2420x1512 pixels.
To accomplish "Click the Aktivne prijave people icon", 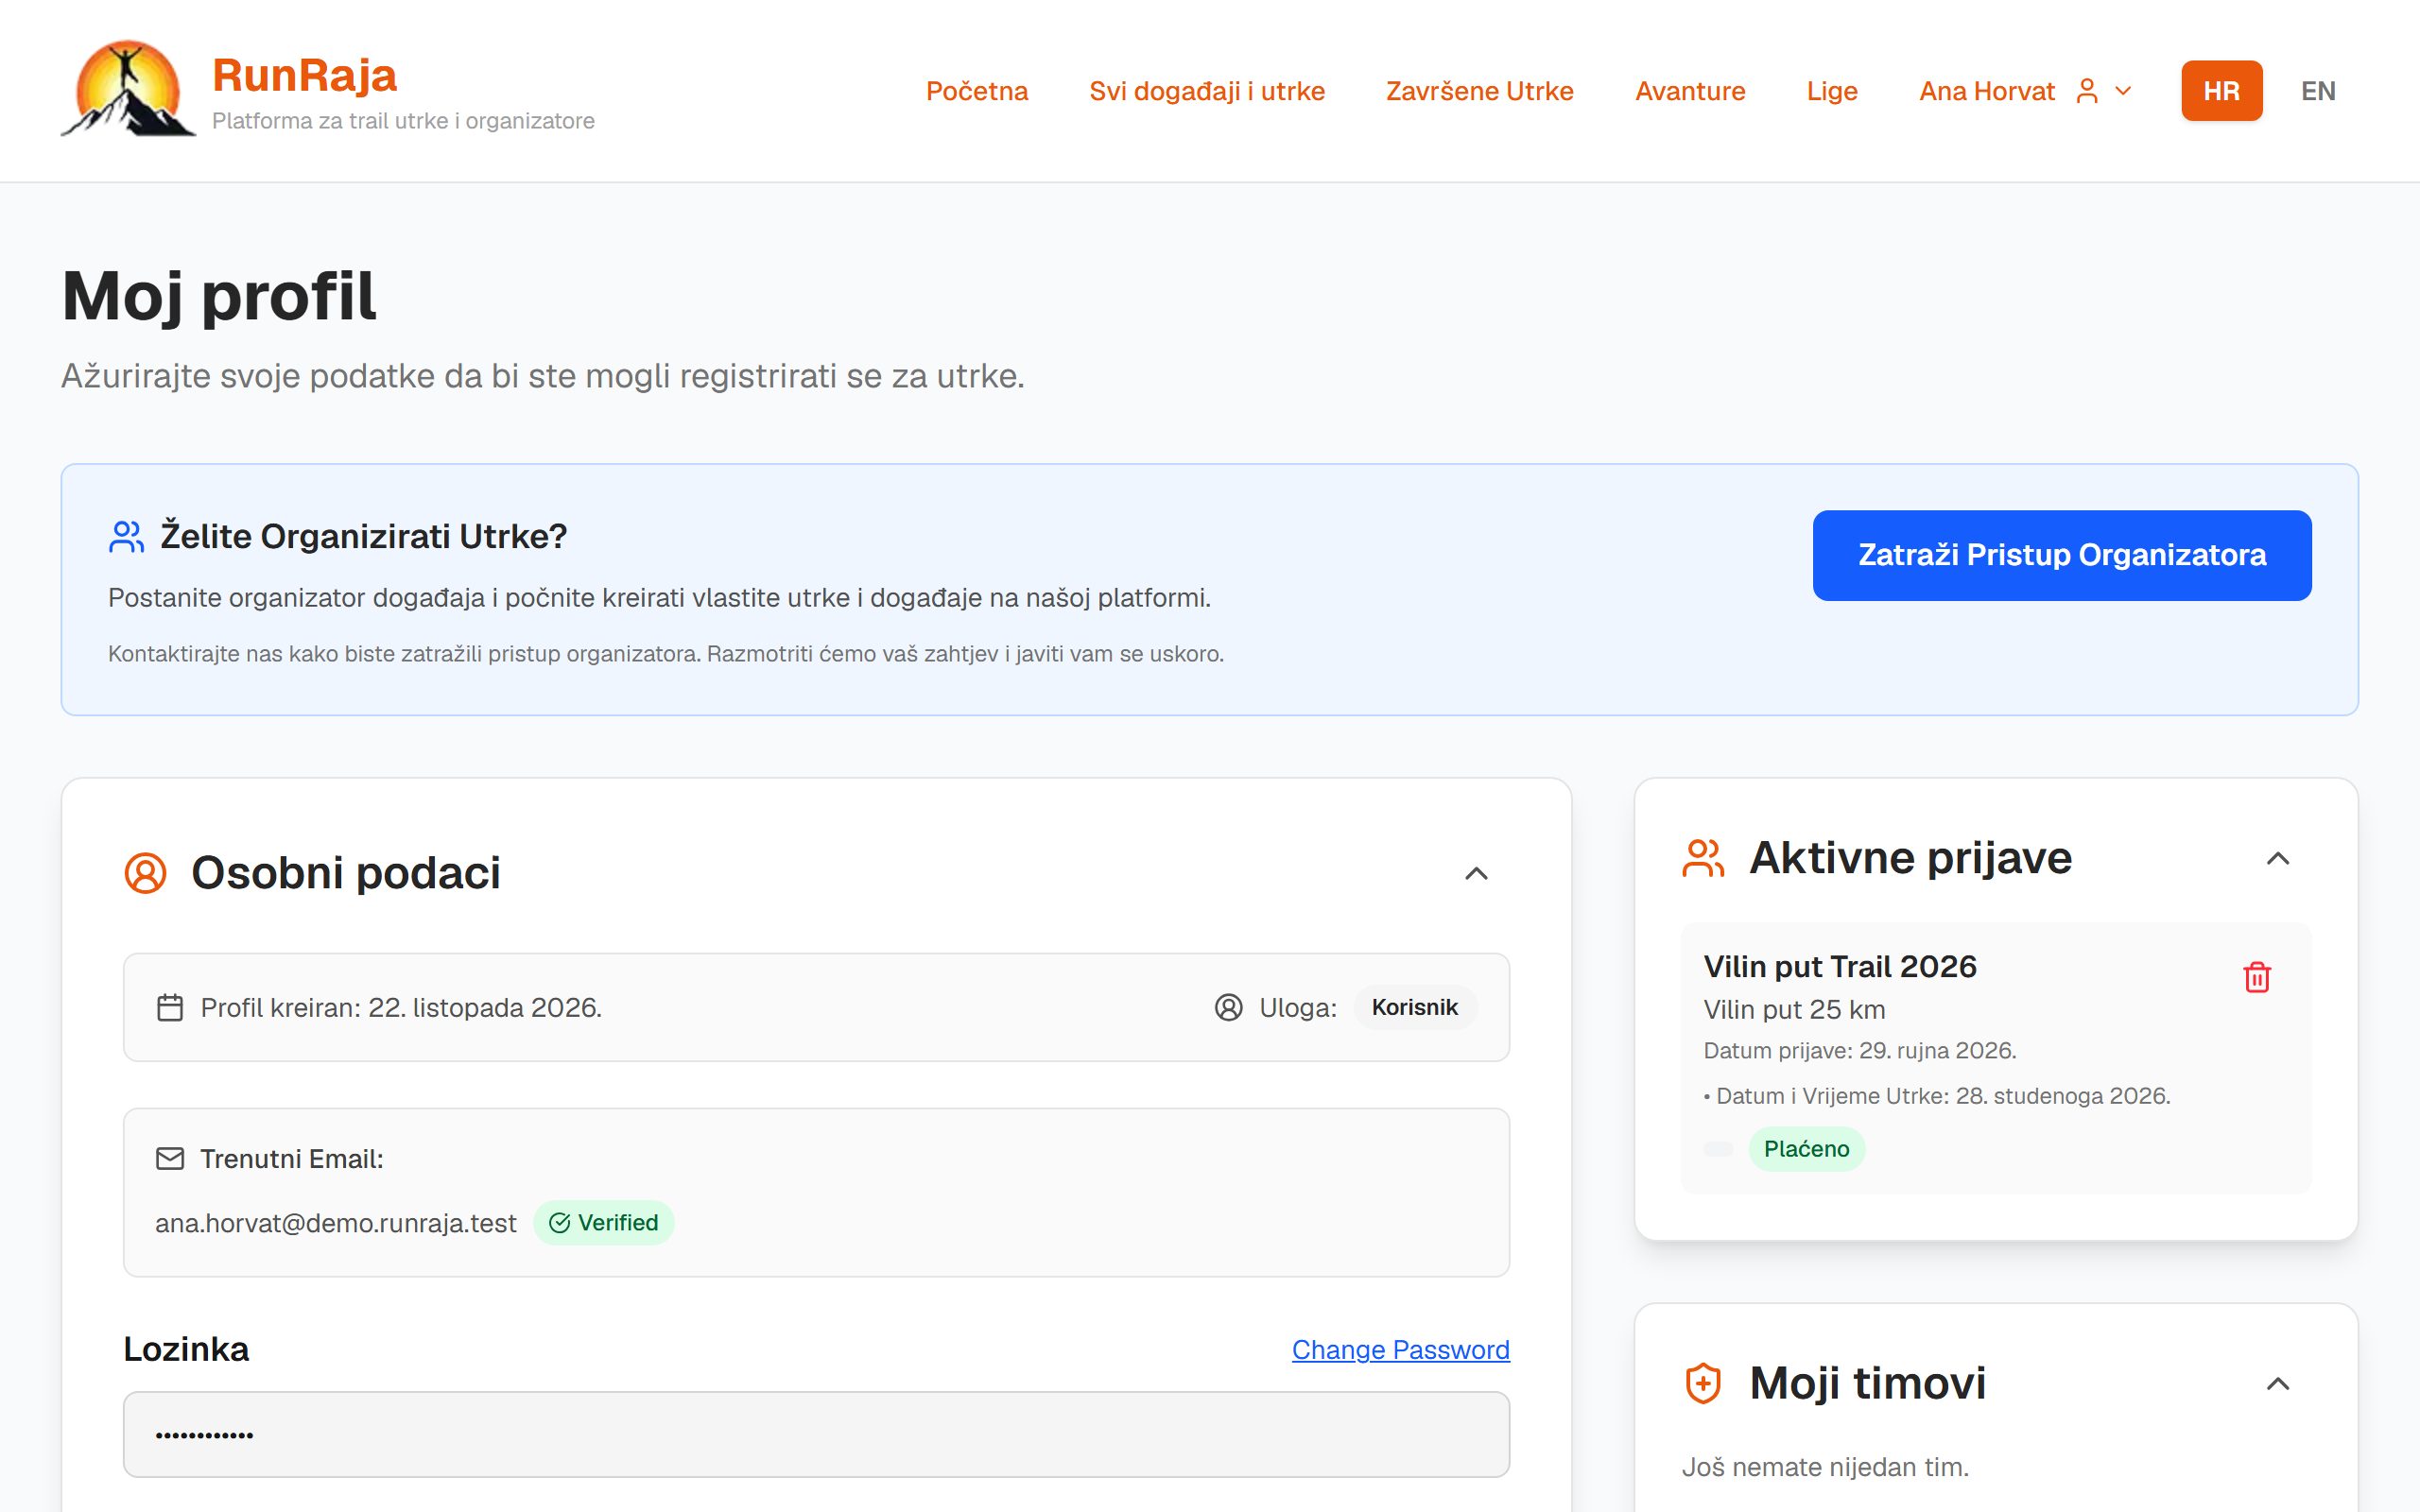I will coord(1703,858).
